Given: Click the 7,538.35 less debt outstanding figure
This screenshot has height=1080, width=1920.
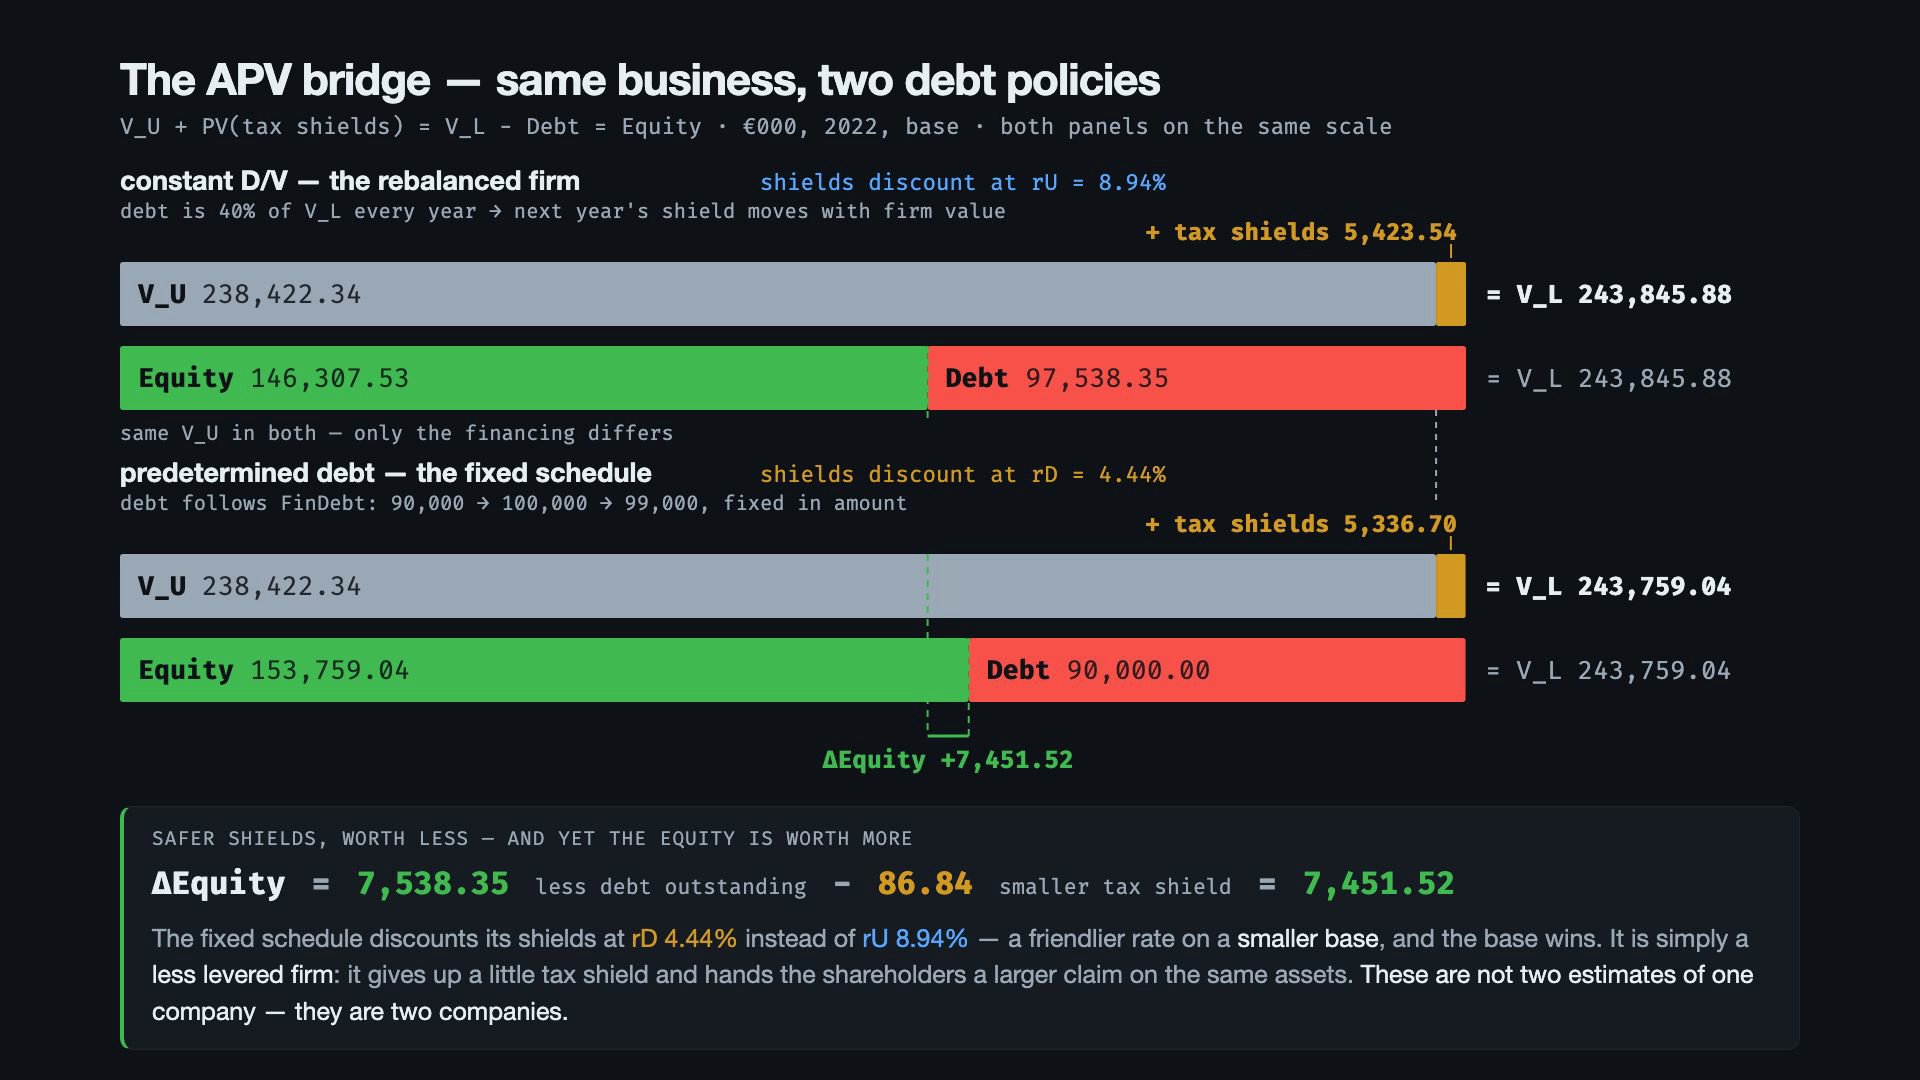Looking at the screenshot, I should tap(433, 884).
